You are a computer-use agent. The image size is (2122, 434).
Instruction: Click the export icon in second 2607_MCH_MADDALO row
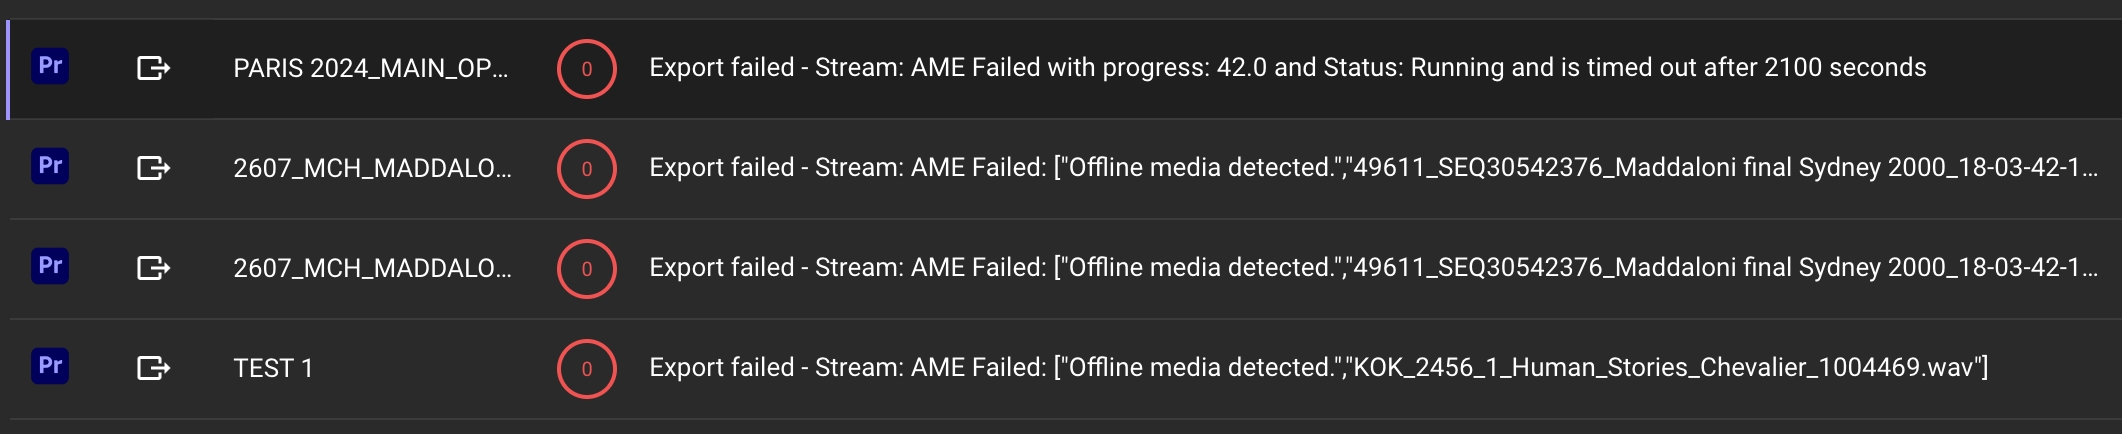153,268
